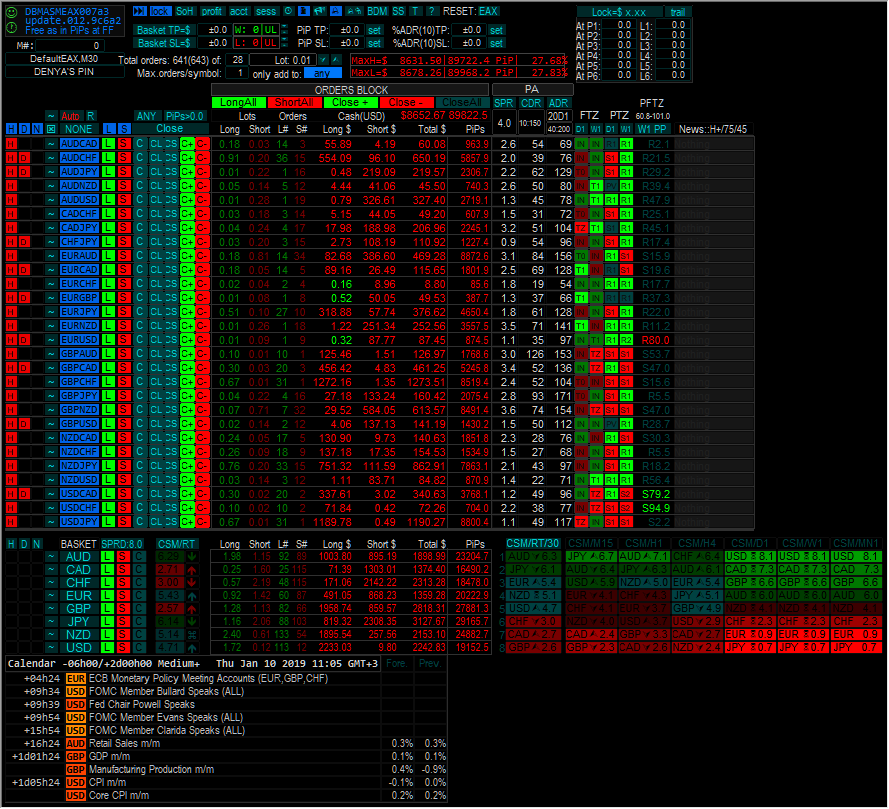Toggle the blue N header button
The width and height of the screenshot is (889, 809).
coord(37,129)
